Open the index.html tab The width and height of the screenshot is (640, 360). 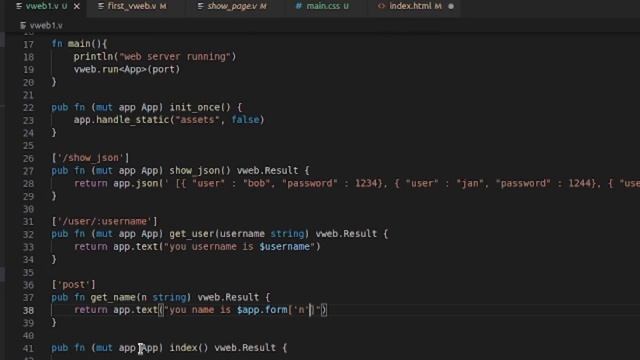coord(415,6)
